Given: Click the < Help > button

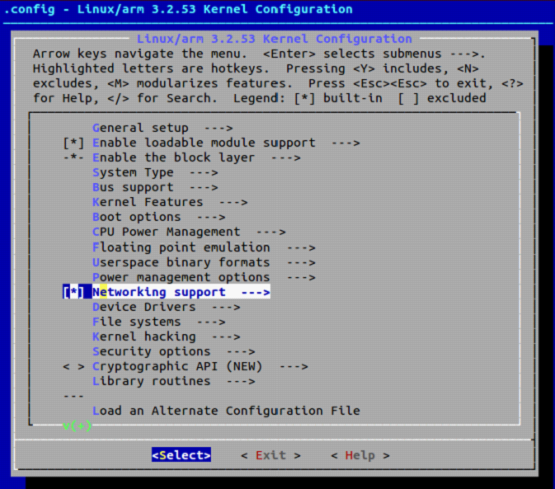Looking at the screenshot, I should [360, 455].
